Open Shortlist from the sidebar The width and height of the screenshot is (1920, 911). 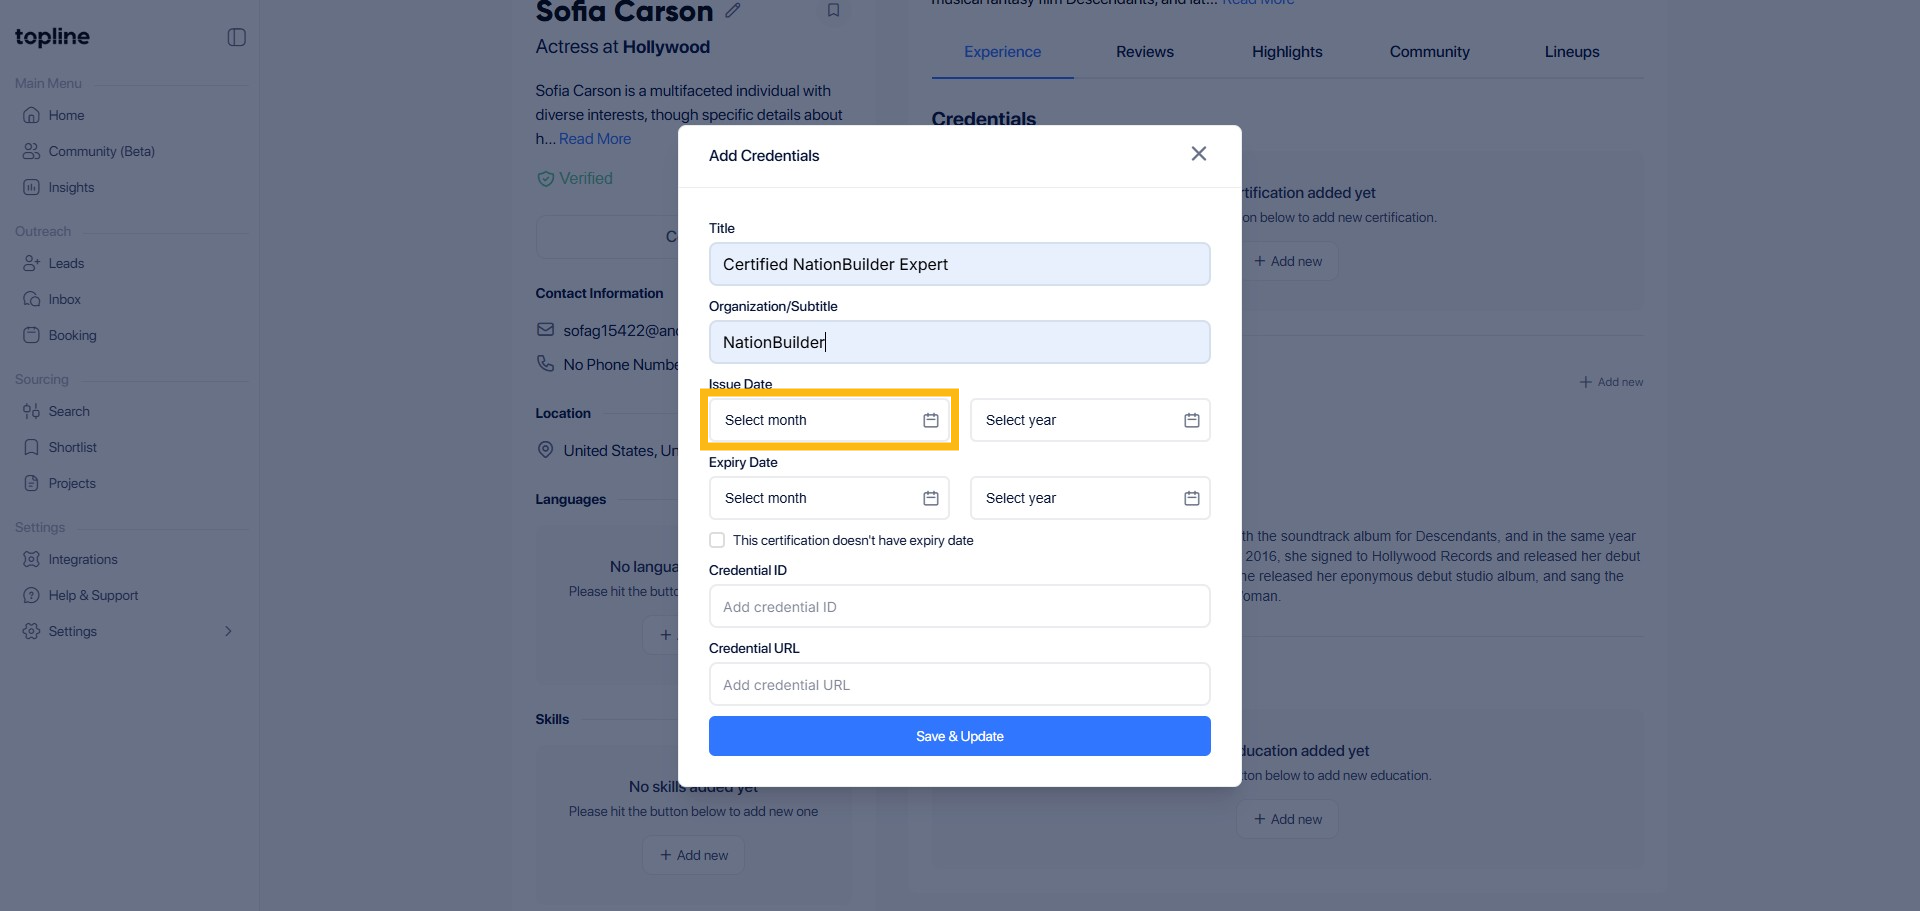72,447
